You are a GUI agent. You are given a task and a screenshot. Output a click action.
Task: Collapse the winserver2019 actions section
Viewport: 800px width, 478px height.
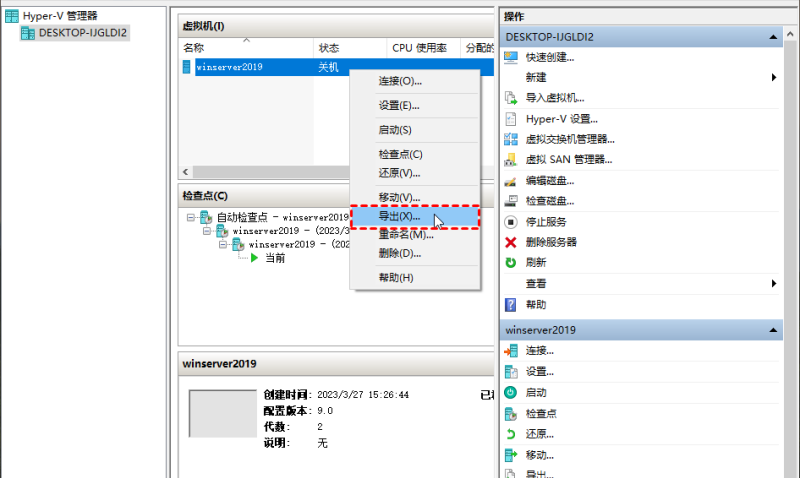(x=773, y=331)
